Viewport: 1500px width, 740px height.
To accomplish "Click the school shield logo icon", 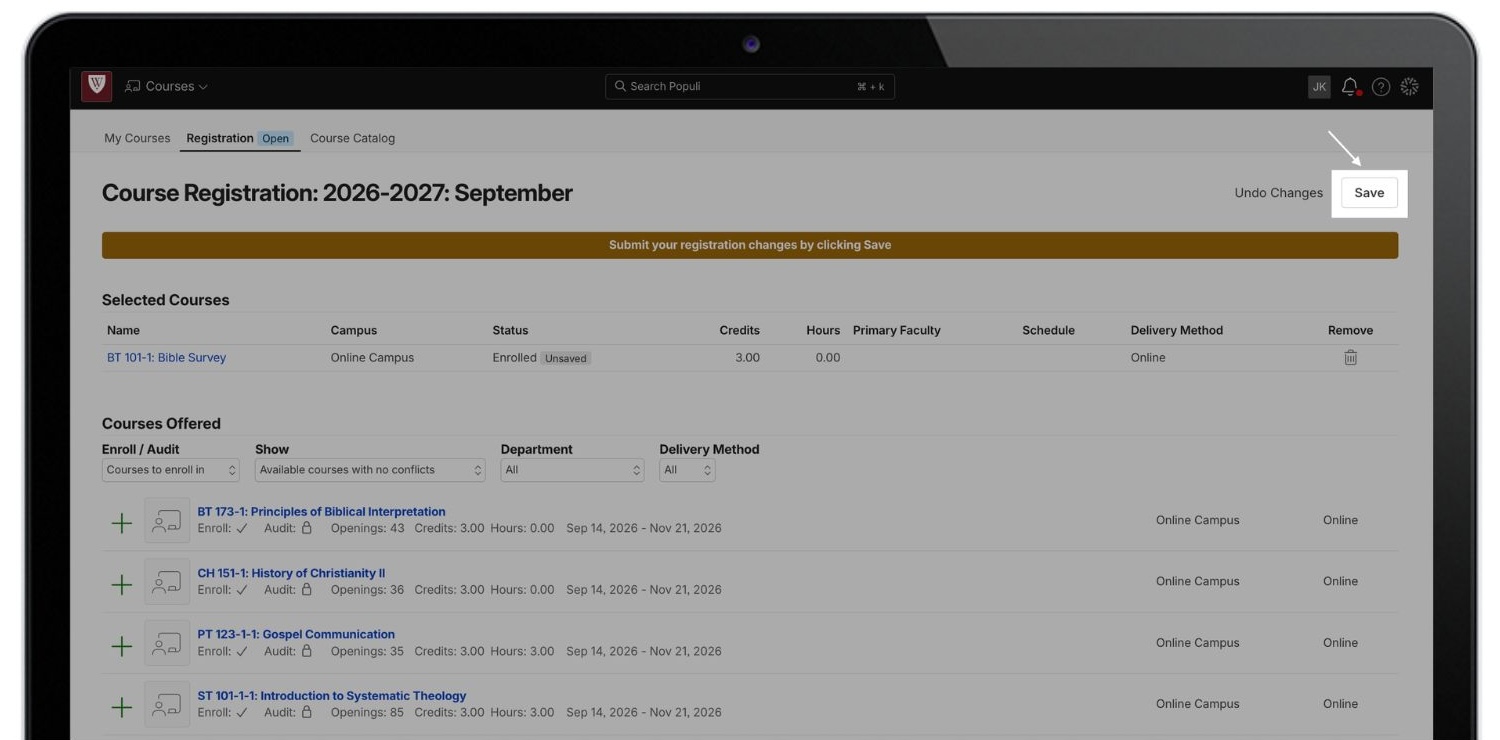I will tap(96, 86).
